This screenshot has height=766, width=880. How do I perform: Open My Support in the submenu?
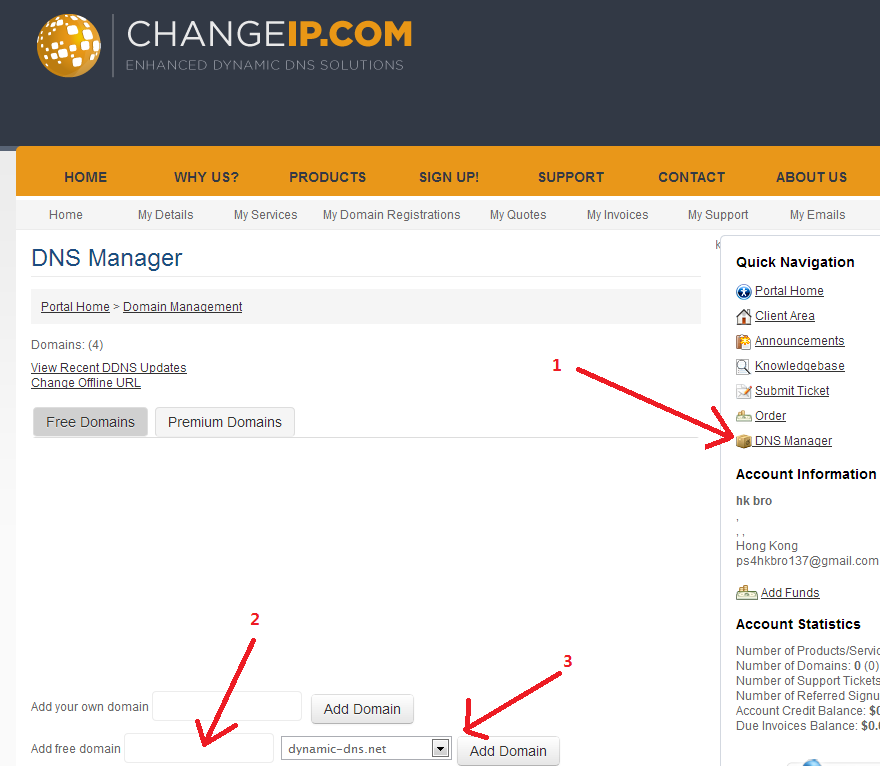[x=718, y=215]
